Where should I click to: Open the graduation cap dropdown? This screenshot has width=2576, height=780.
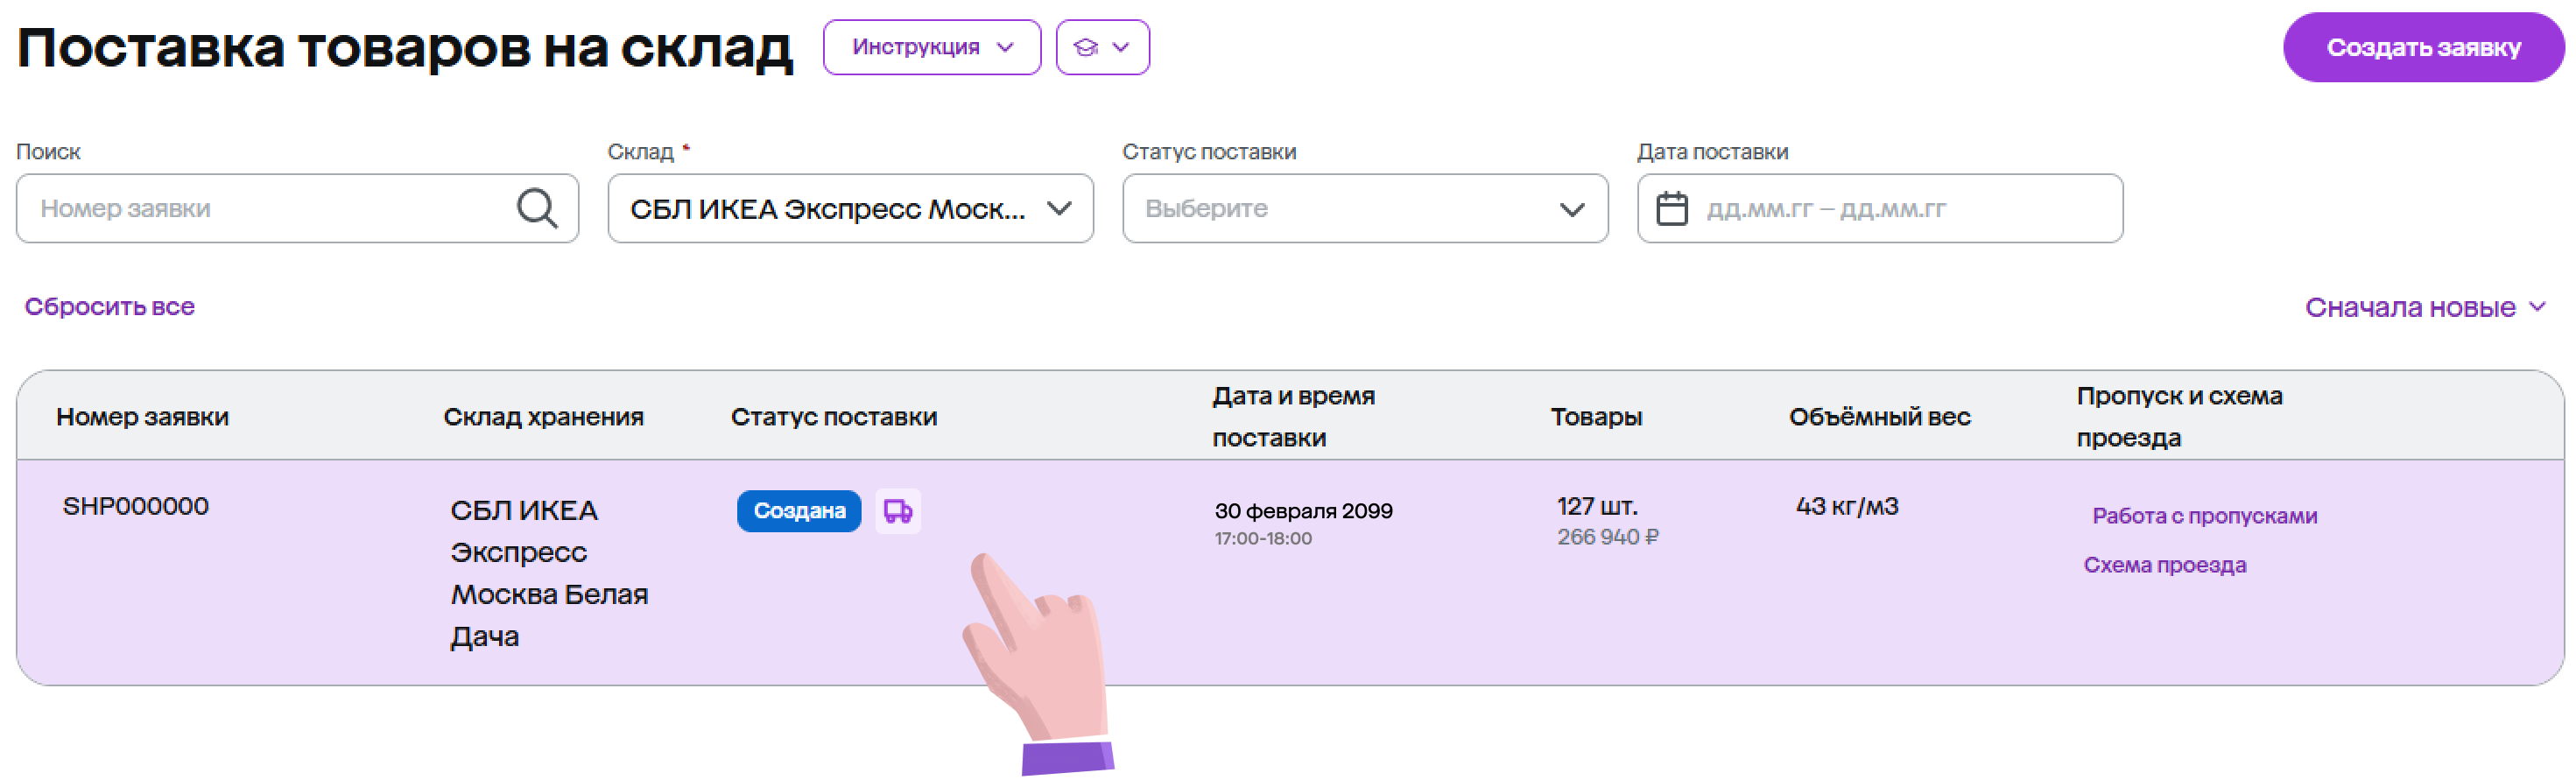1102,47
